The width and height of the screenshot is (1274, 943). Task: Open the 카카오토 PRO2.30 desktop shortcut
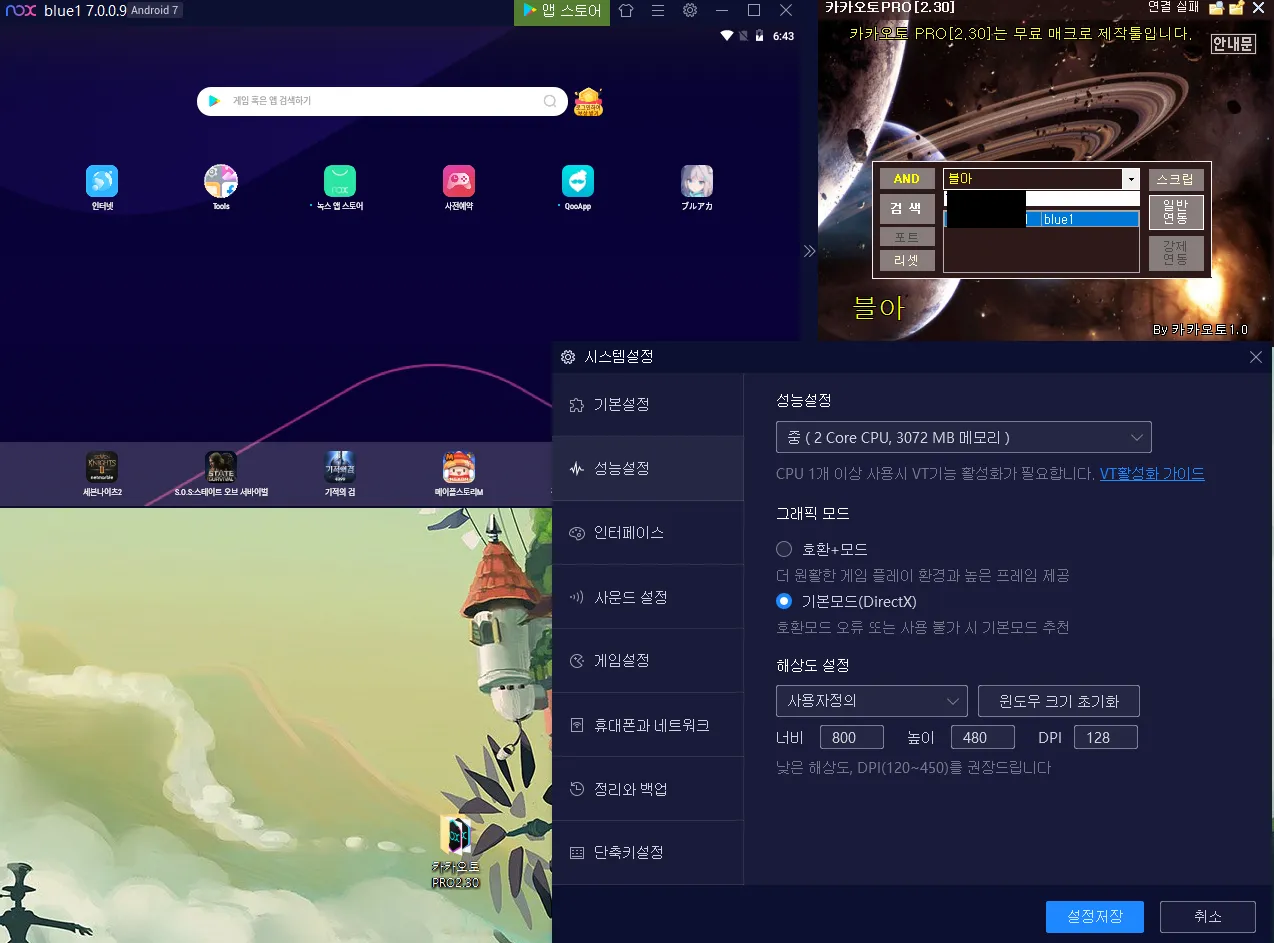pos(456,836)
